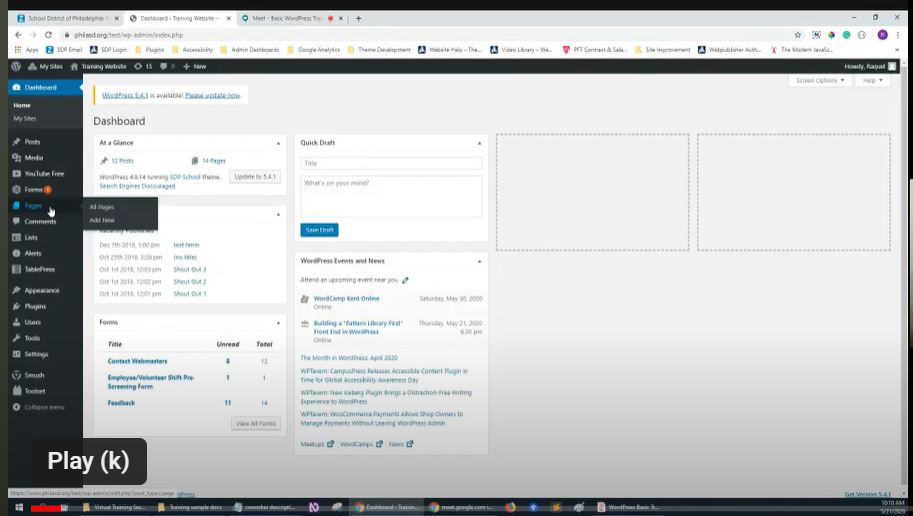The width and height of the screenshot is (913, 516).
Task: Choose Add New from Pages flyout
Action: point(102,220)
